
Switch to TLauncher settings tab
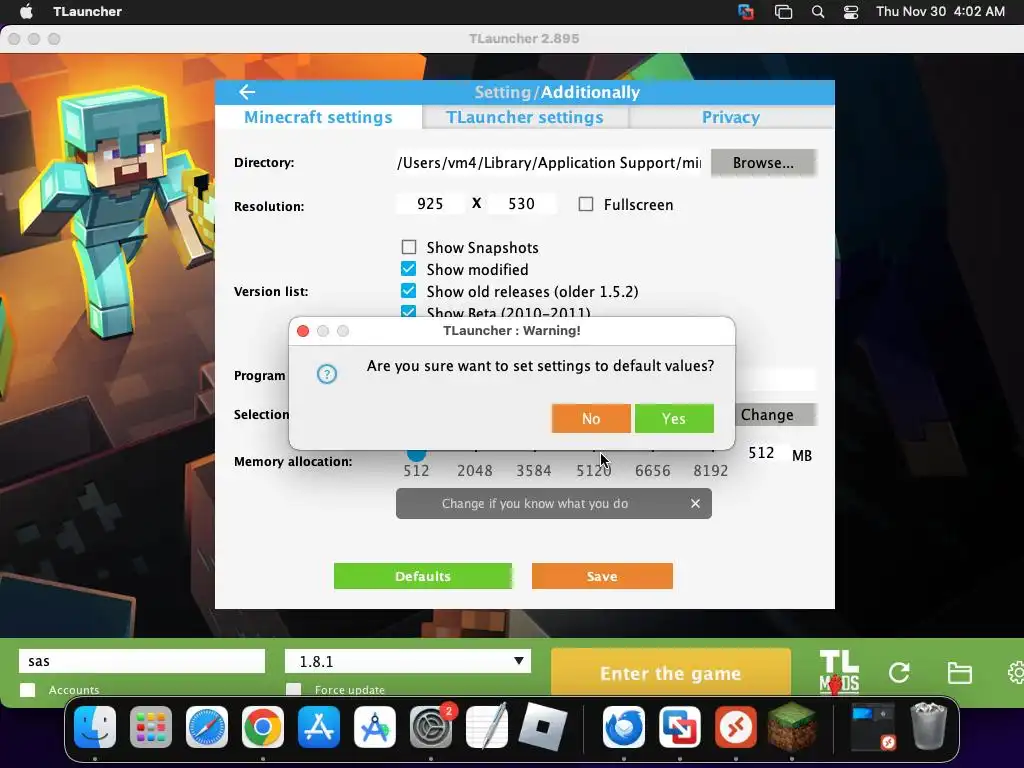point(524,117)
